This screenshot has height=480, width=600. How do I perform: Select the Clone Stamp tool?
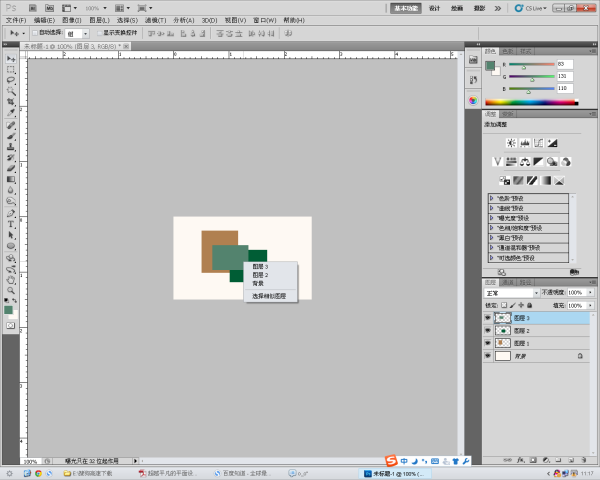point(11,147)
